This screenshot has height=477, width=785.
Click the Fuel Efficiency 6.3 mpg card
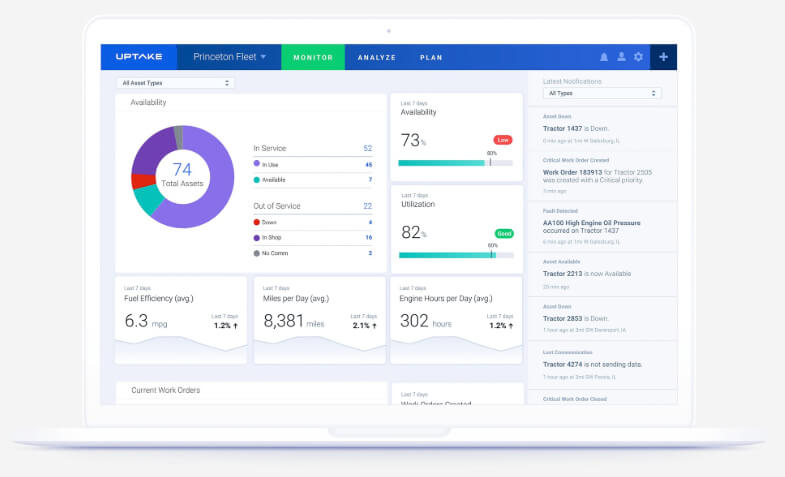tap(181, 320)
